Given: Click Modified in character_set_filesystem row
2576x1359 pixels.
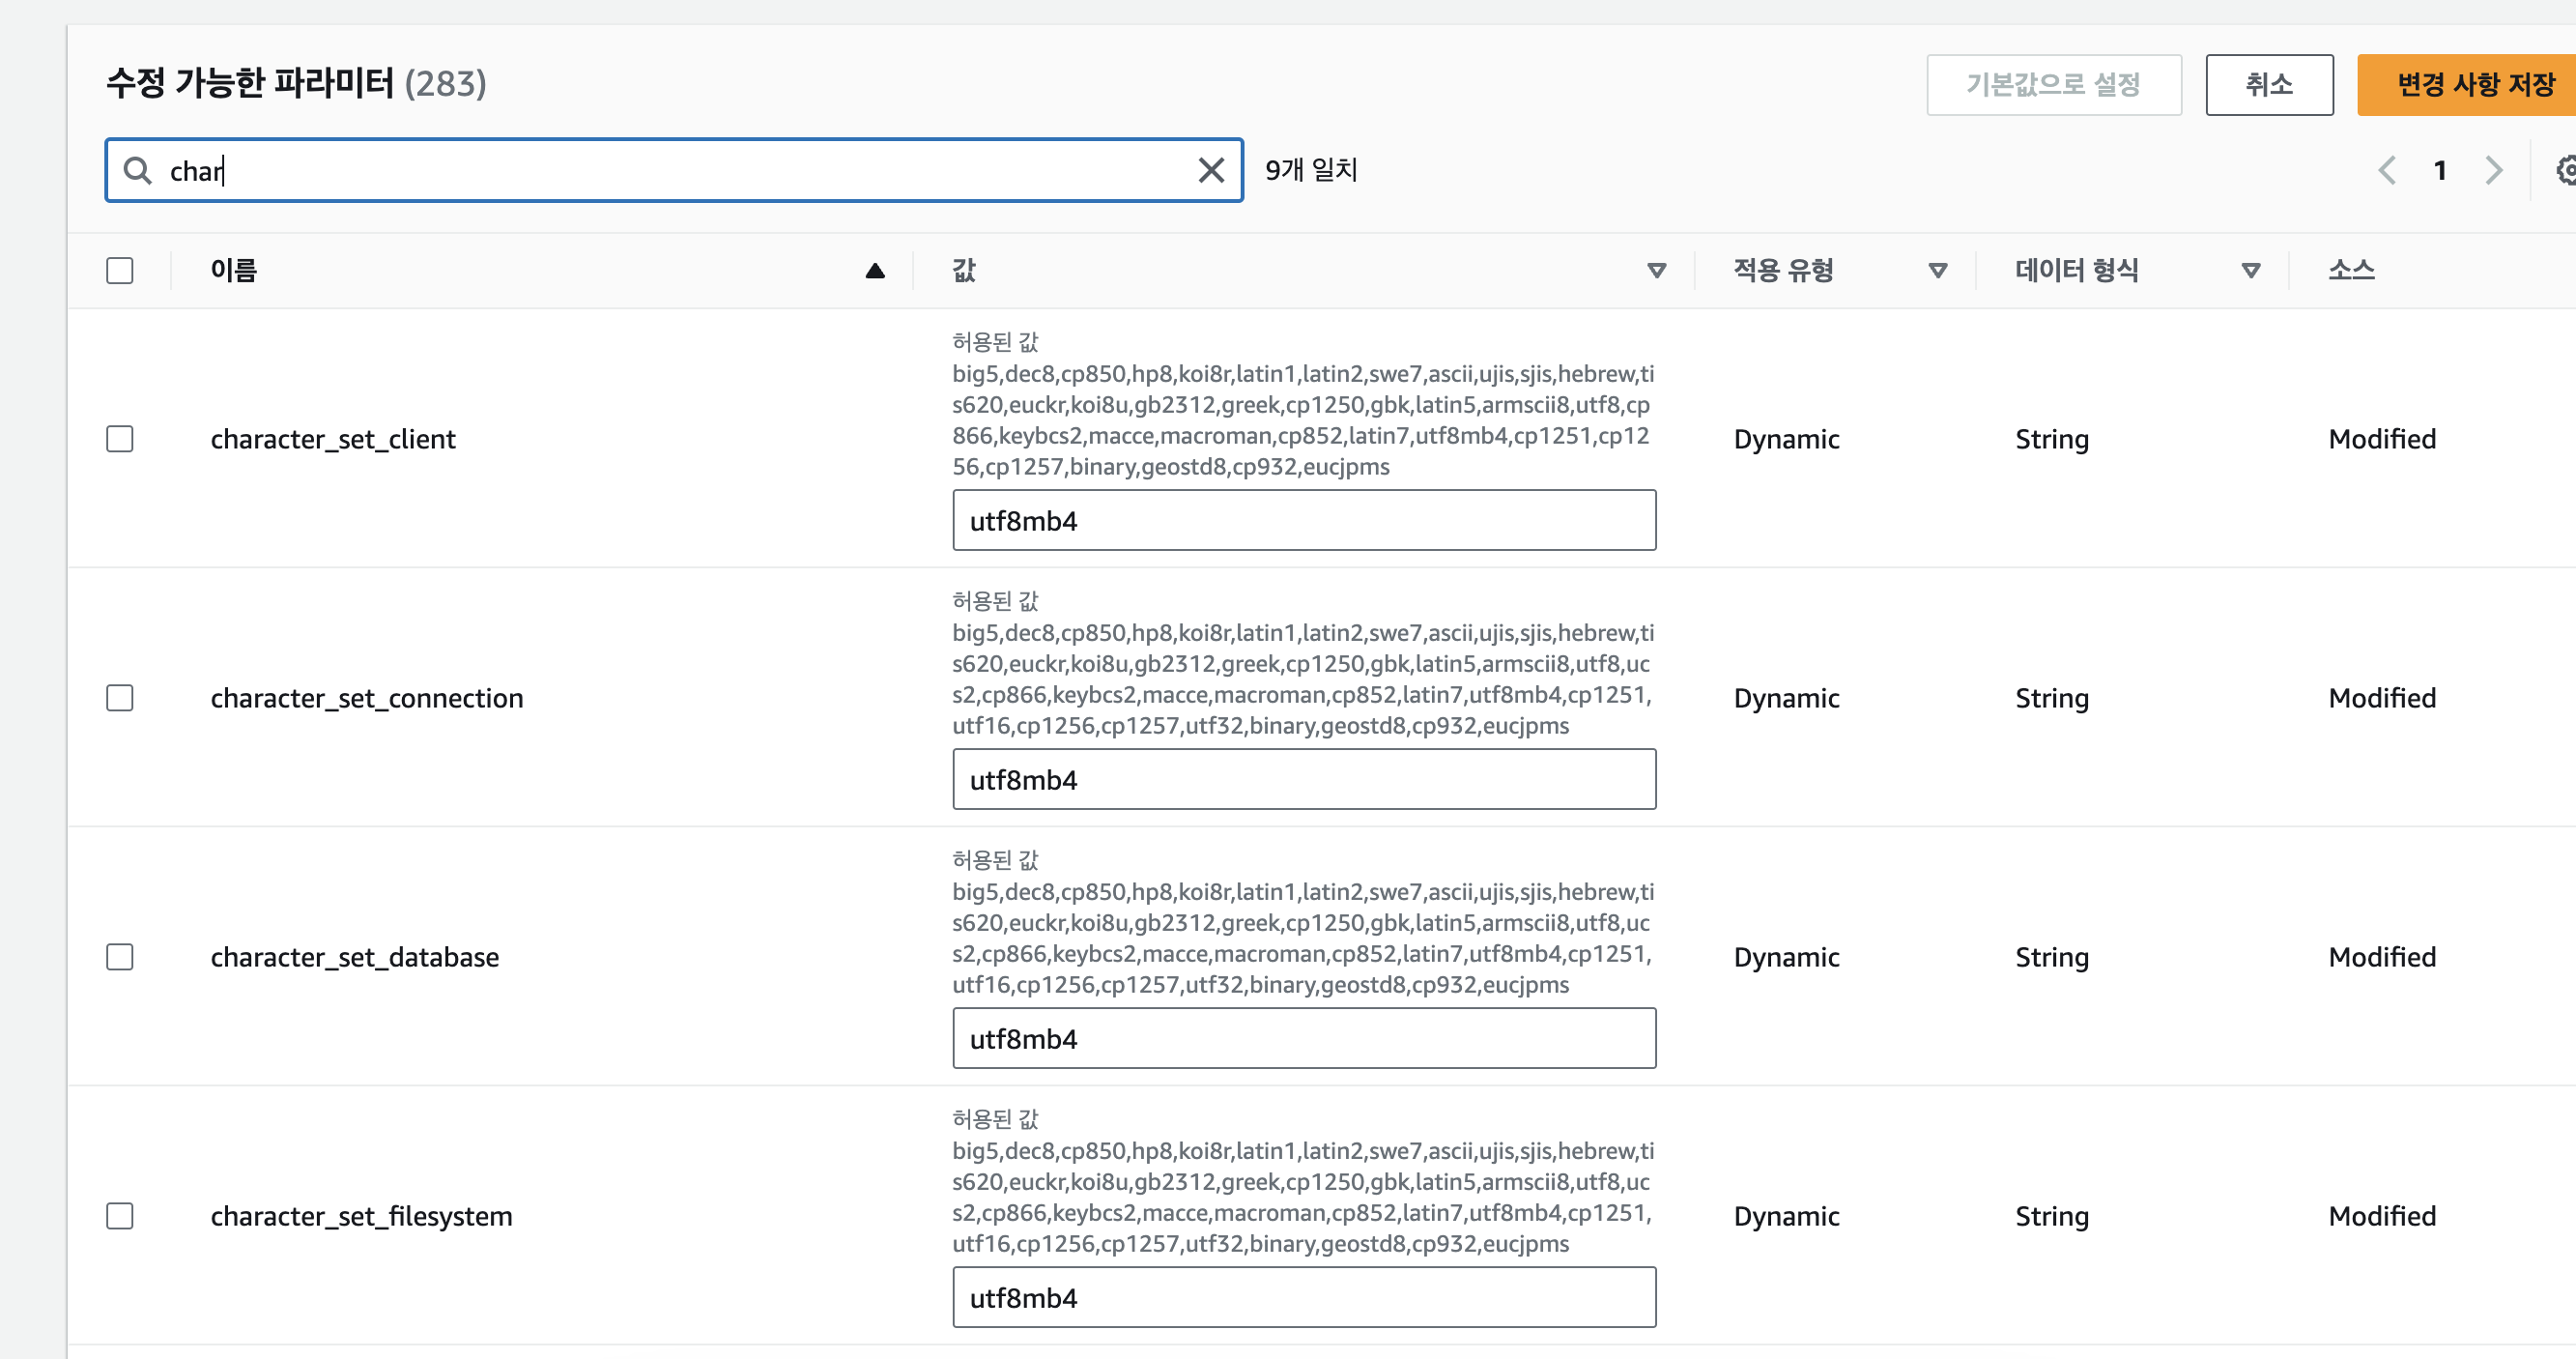Looking at the screenshot, I should (x=2382, y=1216).
